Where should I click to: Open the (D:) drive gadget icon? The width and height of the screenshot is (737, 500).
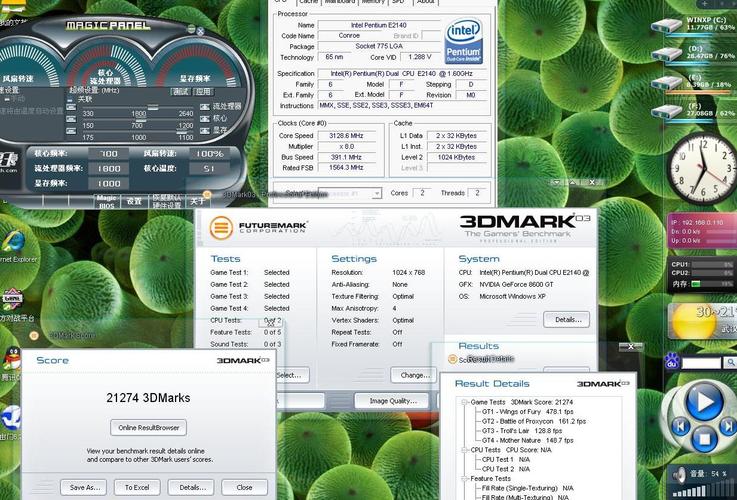(x=667, y=54)
